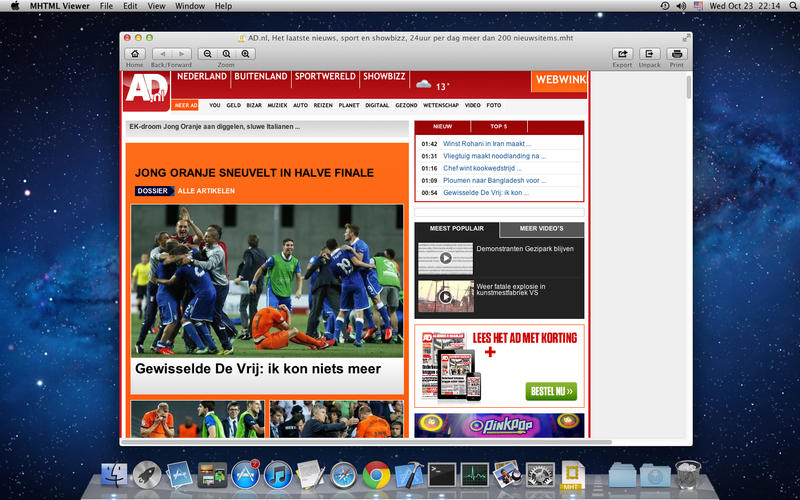Play the Demonstranten Gezipark video

pos(445,258)
